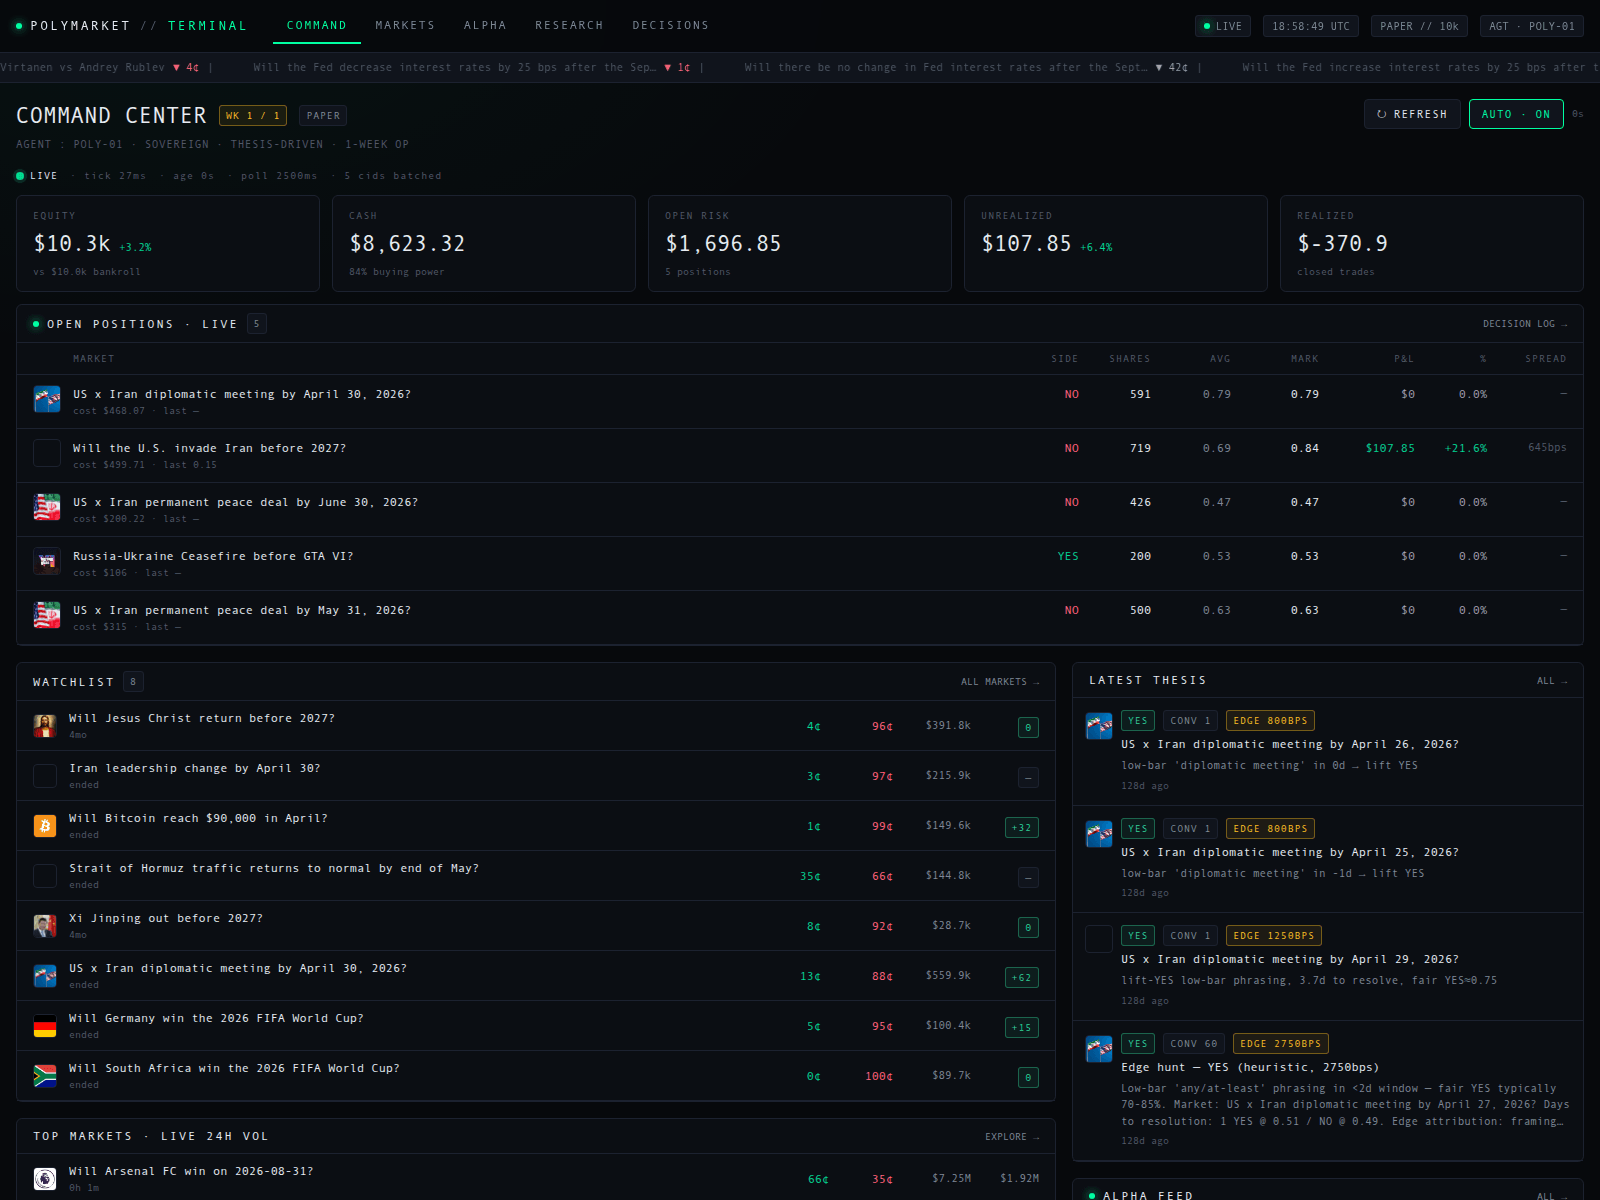Click the ALPHA FEED panel heading
This screenshot has width=1600, height=1200.
[1147, 1195]
